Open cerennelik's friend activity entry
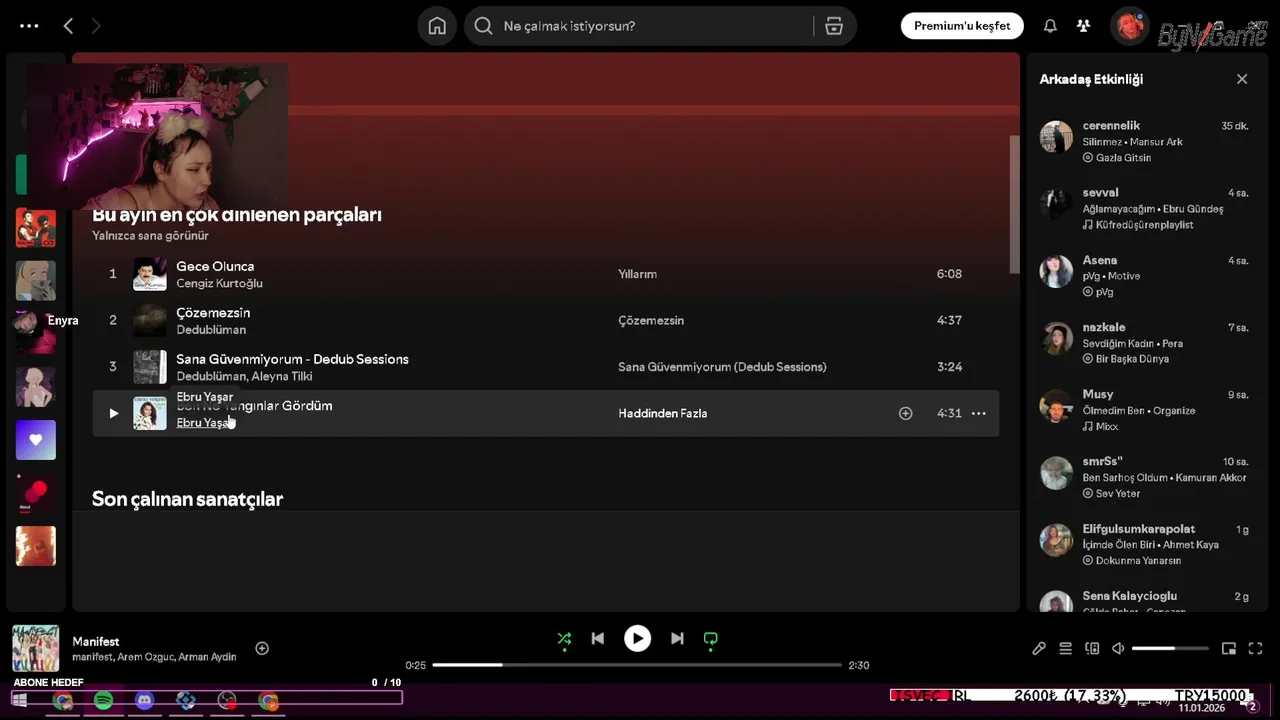The height and width of the screenshot is (720, 1280). [x=1145, y=142]
